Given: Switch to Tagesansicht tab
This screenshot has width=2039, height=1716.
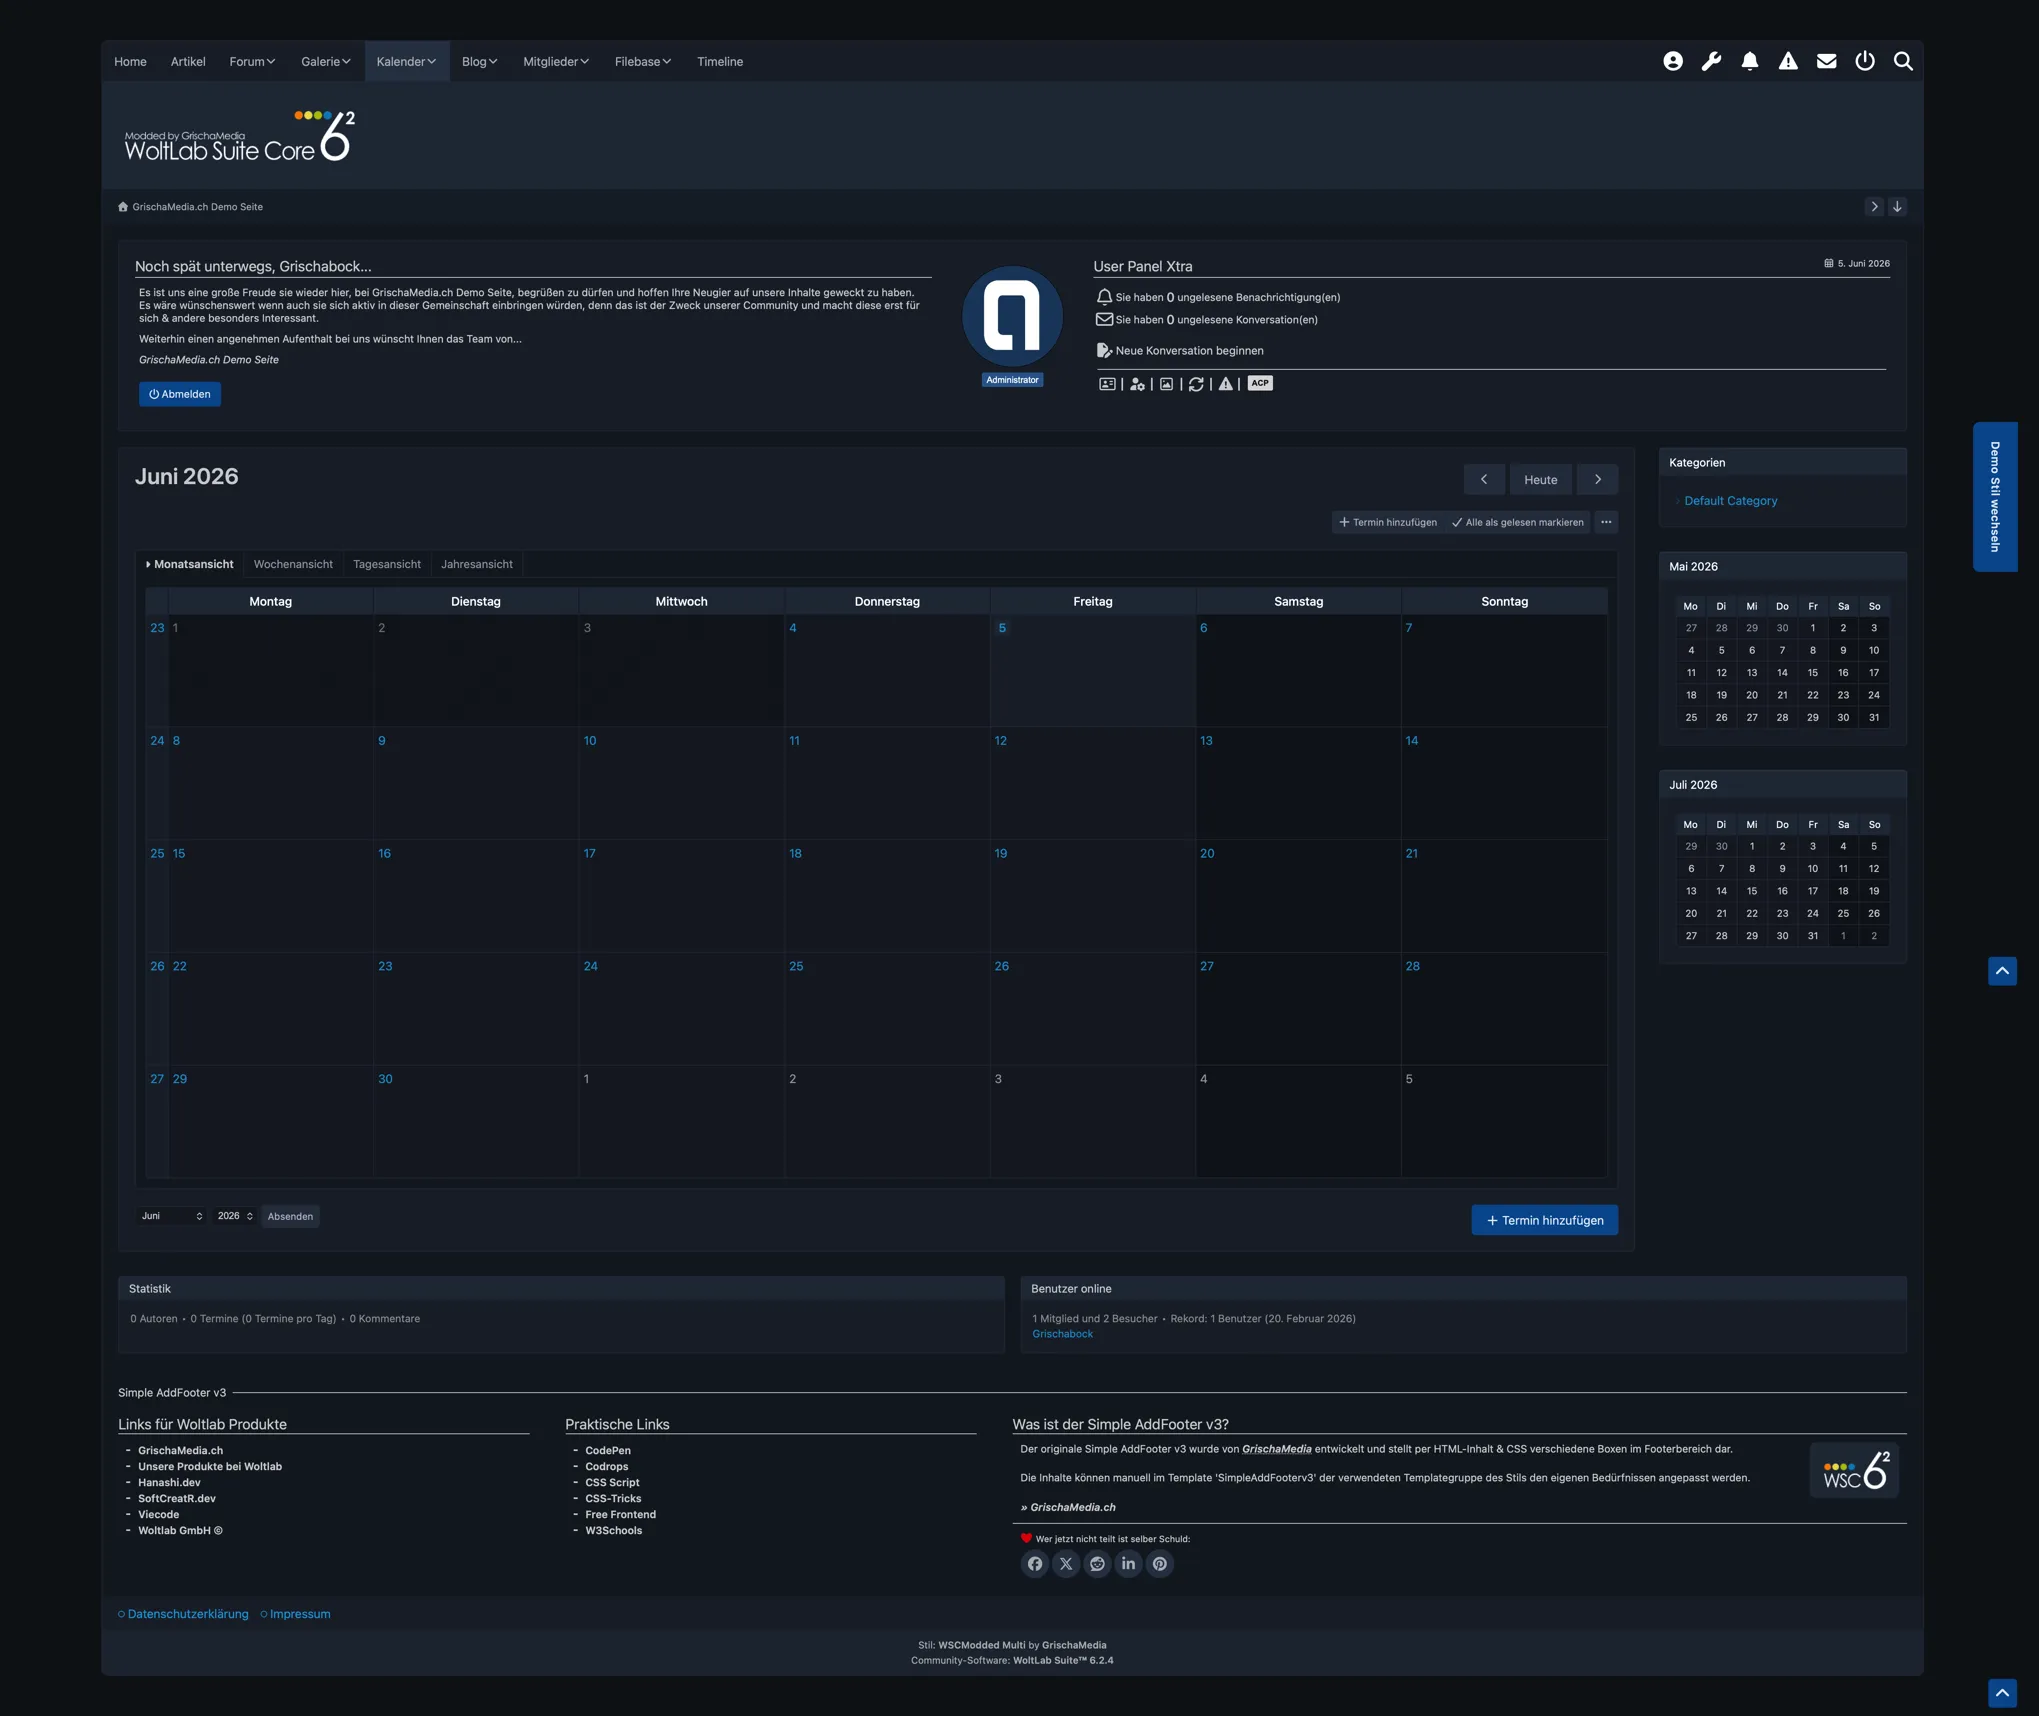Looking at the screenshot, I should 387,564.
